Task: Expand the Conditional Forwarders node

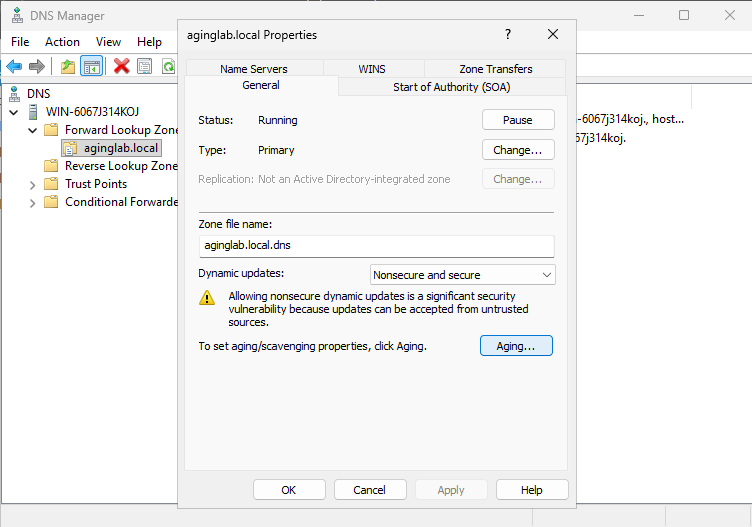Action: coord(32,203)
